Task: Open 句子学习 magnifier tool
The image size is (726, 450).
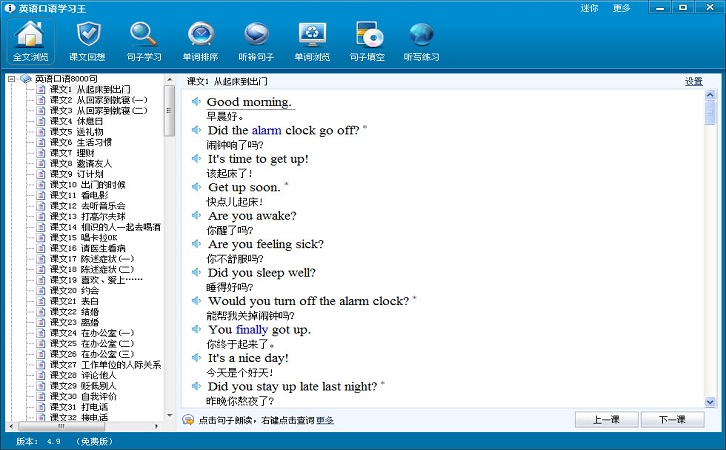Action: pos(144,42)
